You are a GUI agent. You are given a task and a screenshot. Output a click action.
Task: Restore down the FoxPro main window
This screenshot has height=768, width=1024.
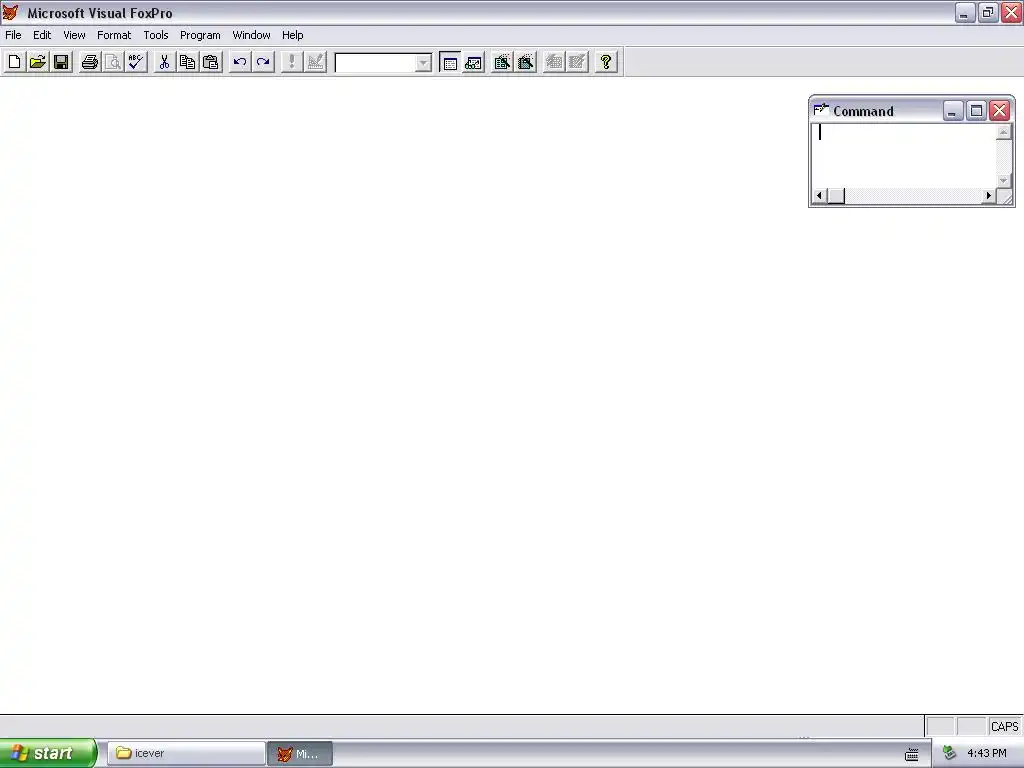point(988,12)
